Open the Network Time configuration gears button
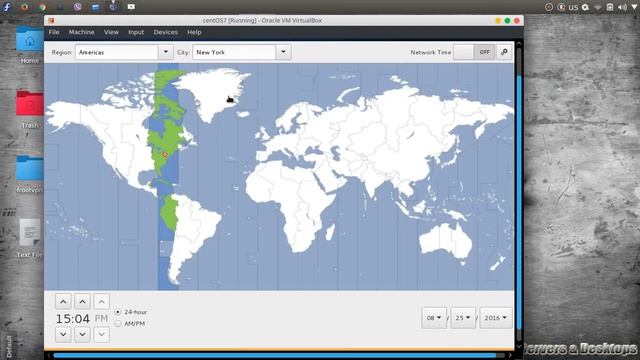Image resolution: width=640 pixels, height=360 pixels. (x=504, y=52)
